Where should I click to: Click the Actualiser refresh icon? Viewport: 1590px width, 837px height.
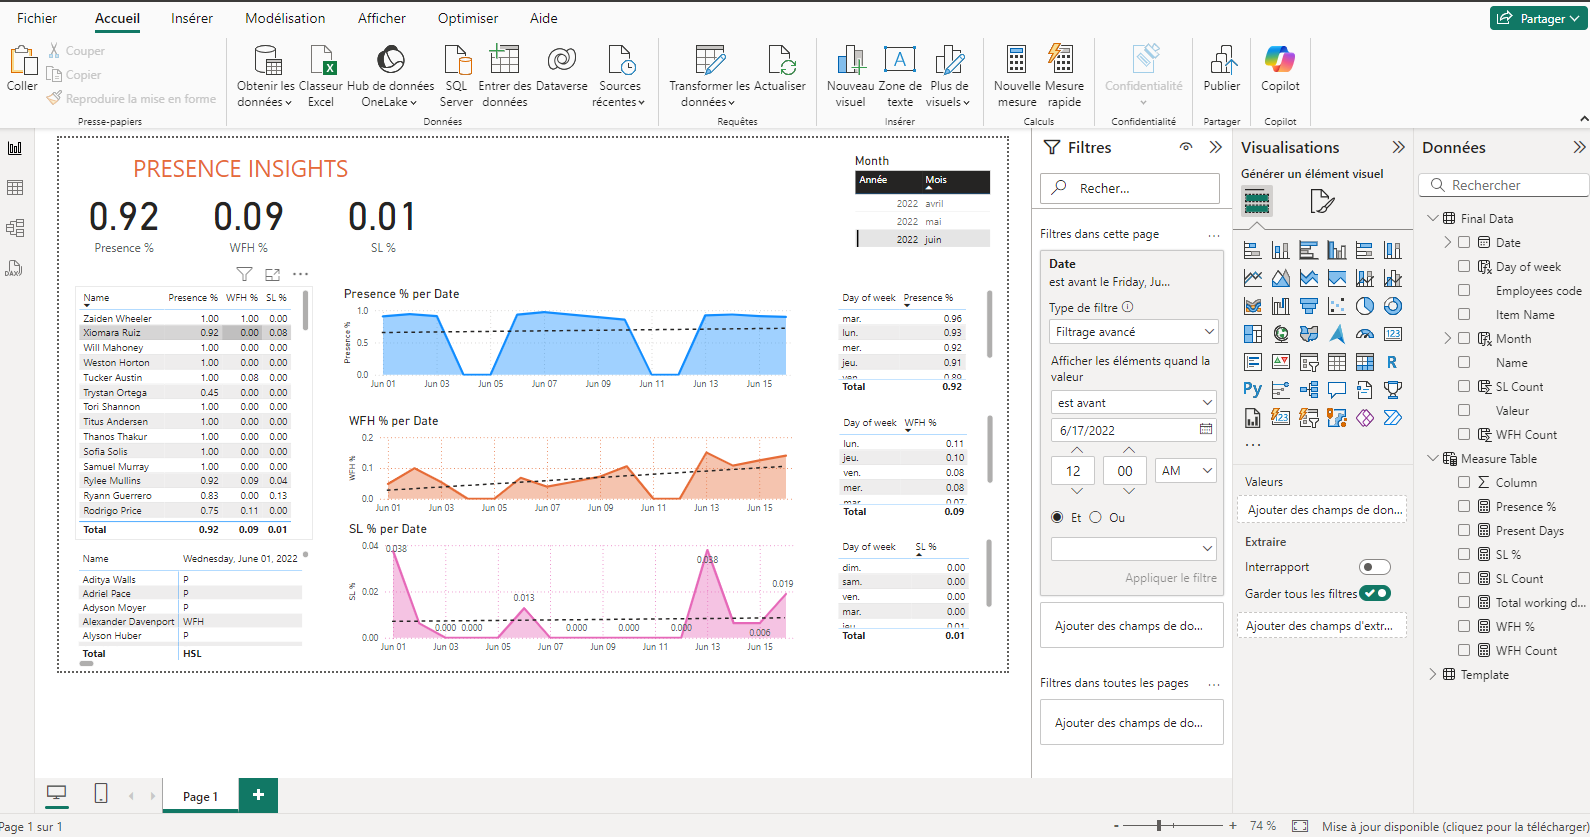[780, 62]
